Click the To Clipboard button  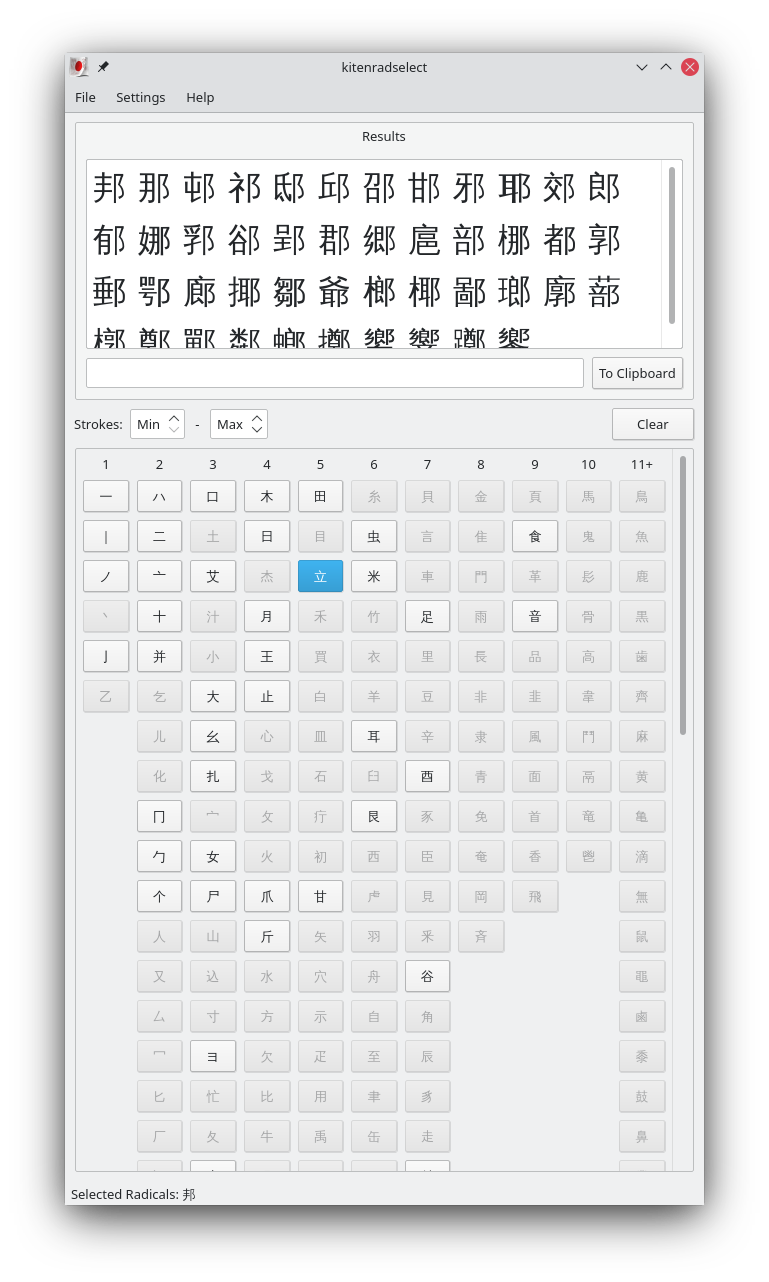click(637, 373)
